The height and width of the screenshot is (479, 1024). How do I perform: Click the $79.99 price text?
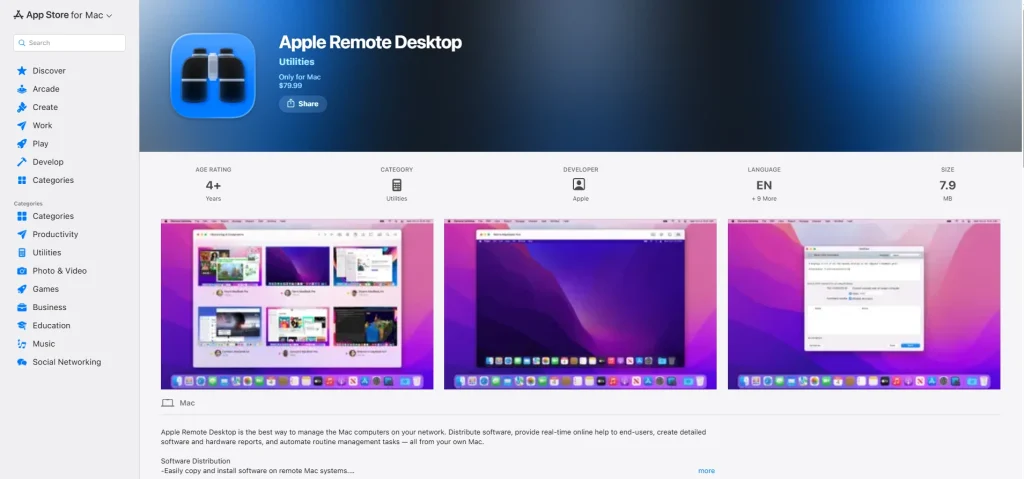coord(291,86)
